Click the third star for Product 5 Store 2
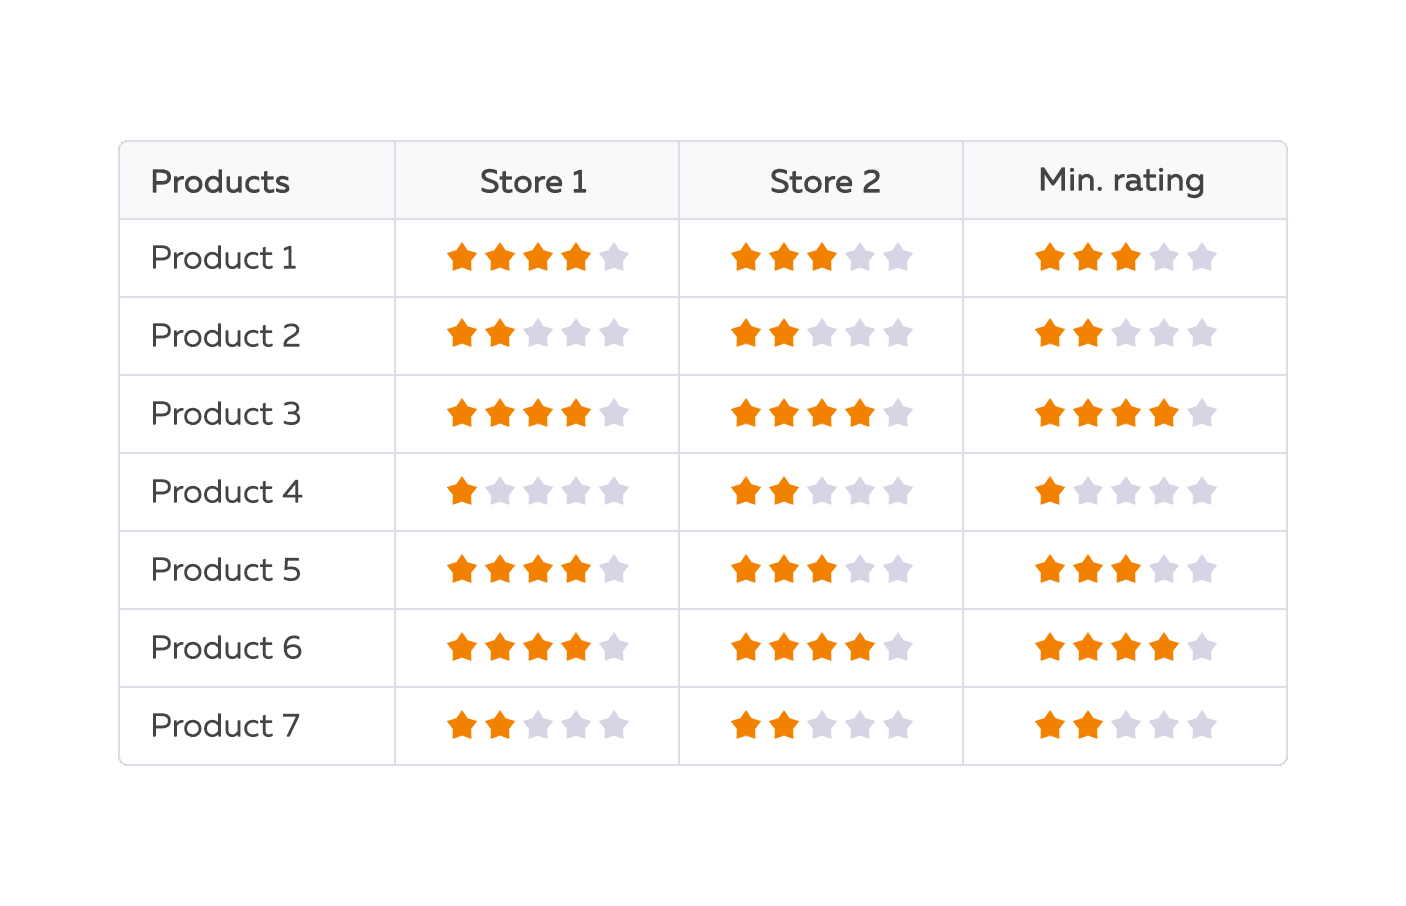This screenshot has width=1406, height=906. tap(822, 570)
